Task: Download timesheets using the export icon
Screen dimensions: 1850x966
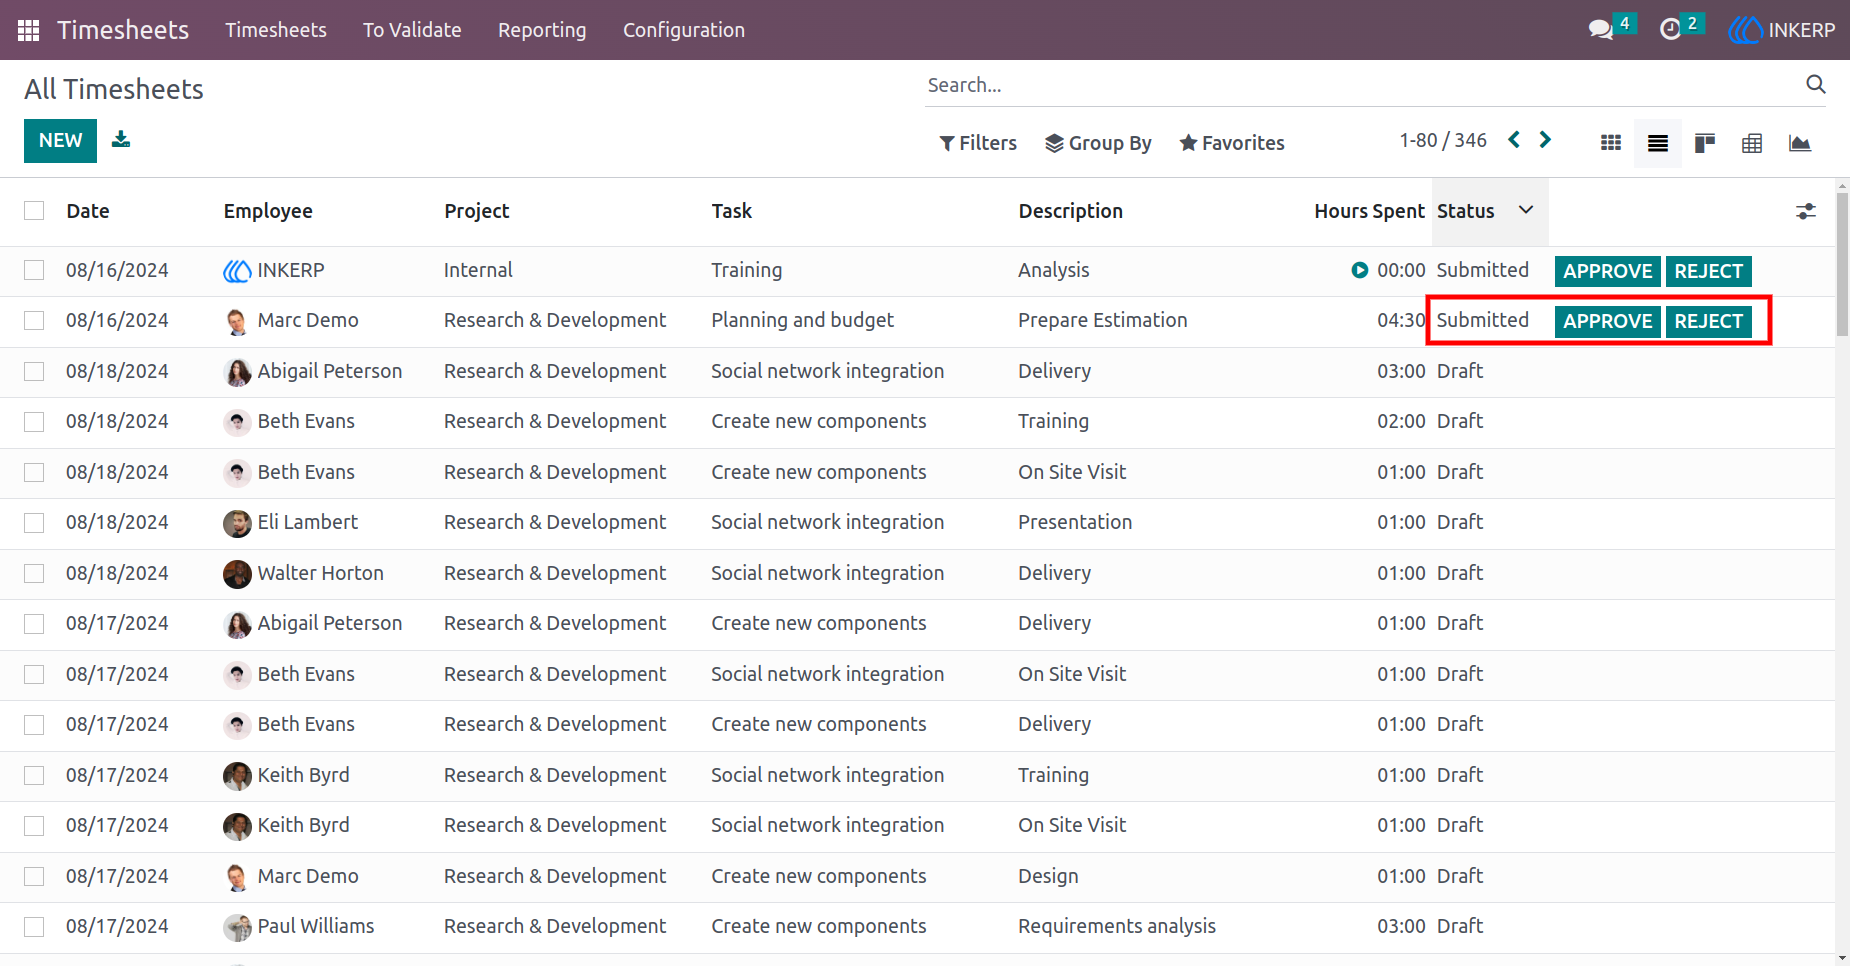Action: pos(121,139)
